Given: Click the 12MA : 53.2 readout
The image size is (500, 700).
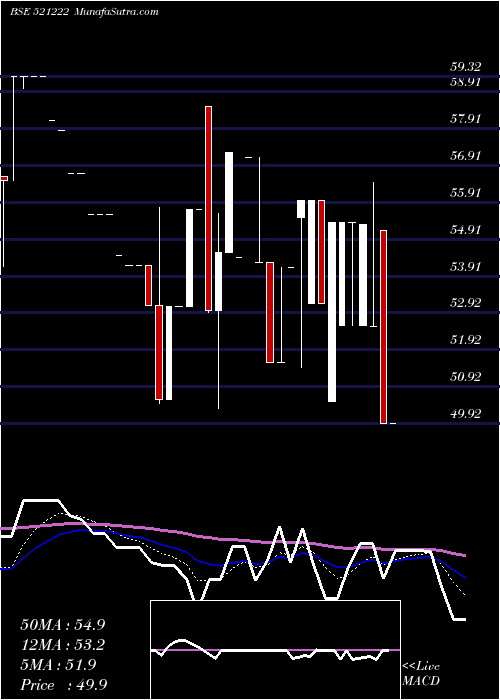Looking at the screenshot, I should tap(63, 645).
